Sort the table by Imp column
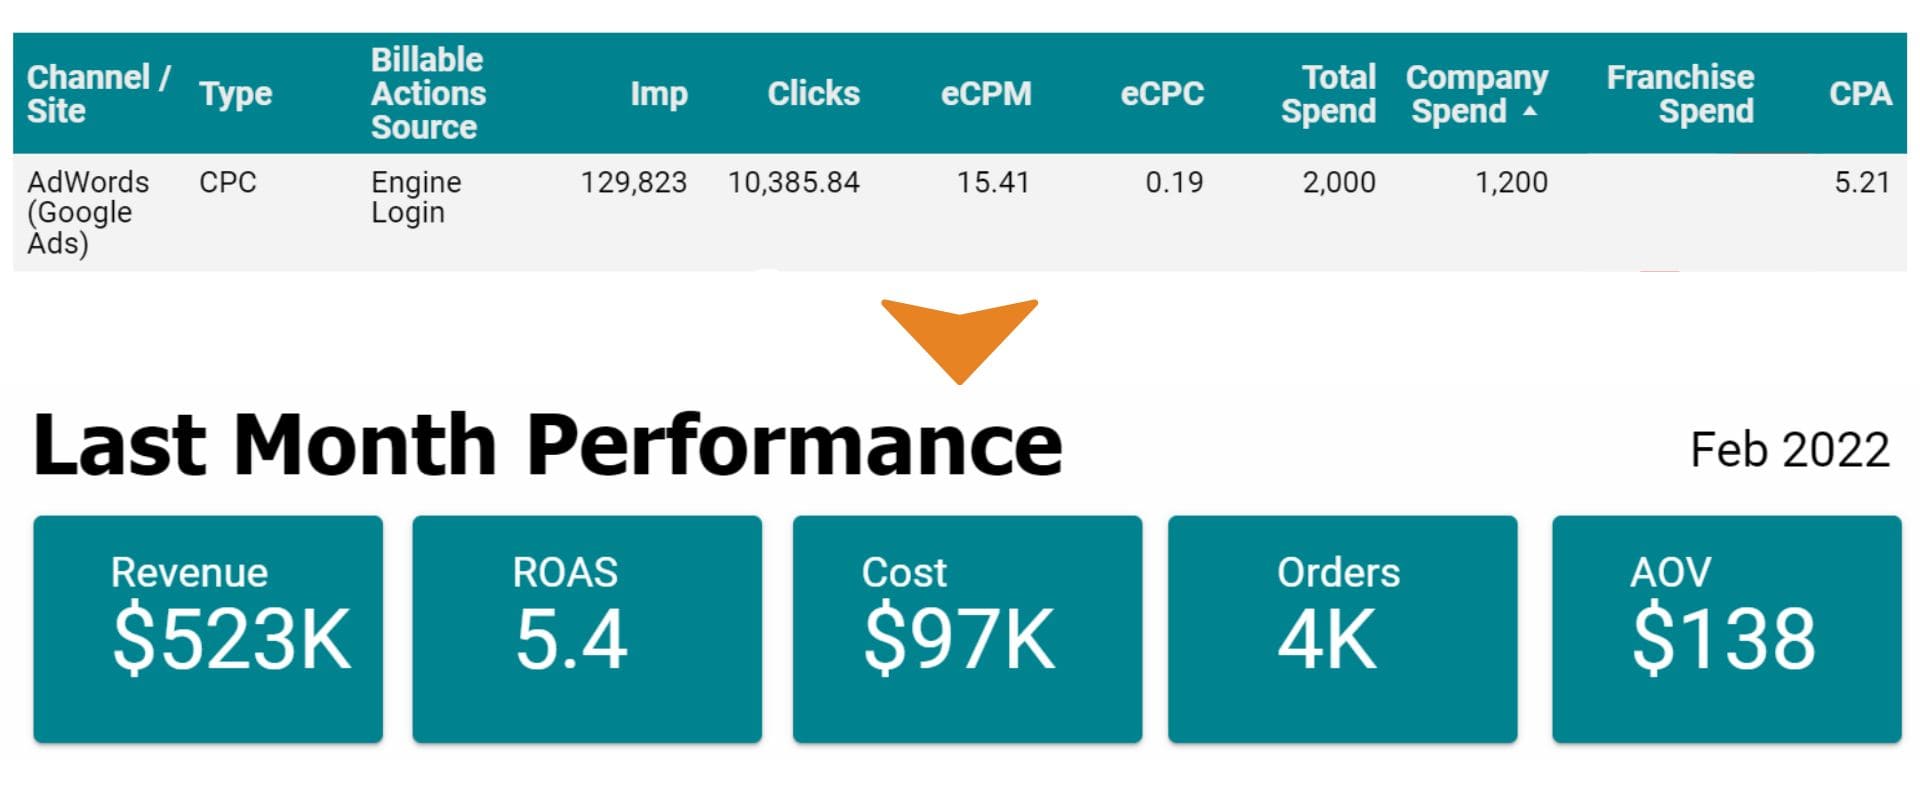 click(658, 94)
